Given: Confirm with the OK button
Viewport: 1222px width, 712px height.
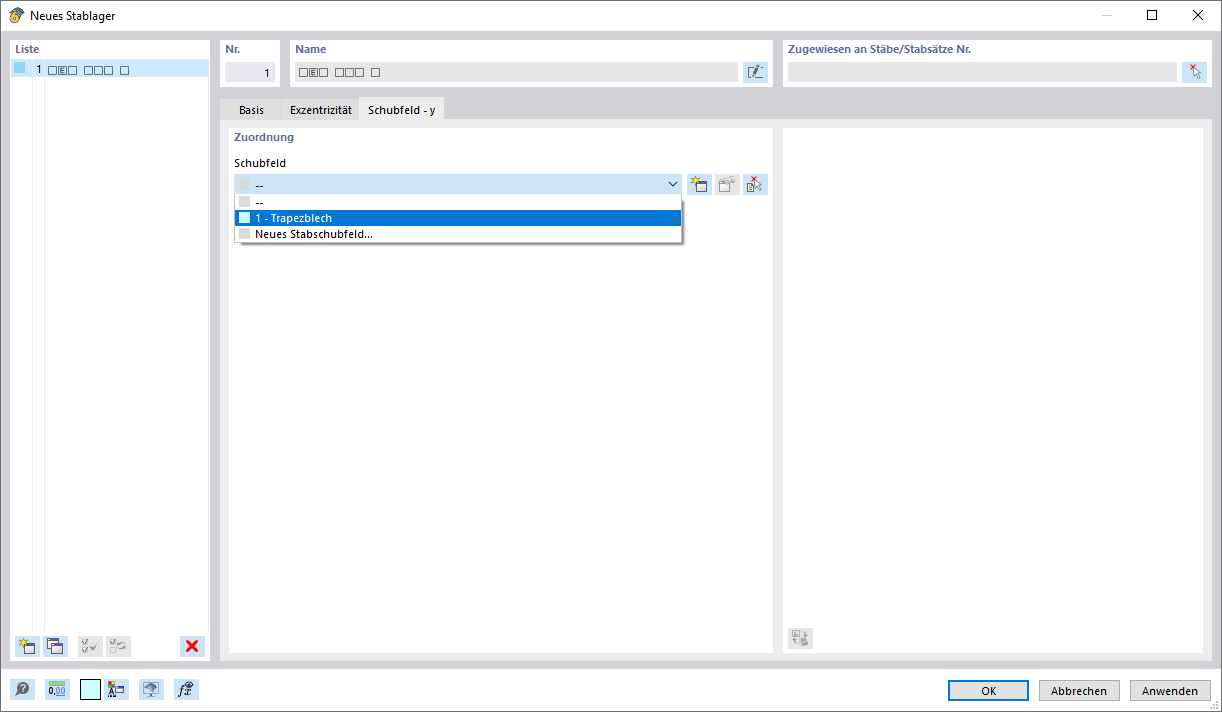Looking at the screenshot, I should [988, 691].
